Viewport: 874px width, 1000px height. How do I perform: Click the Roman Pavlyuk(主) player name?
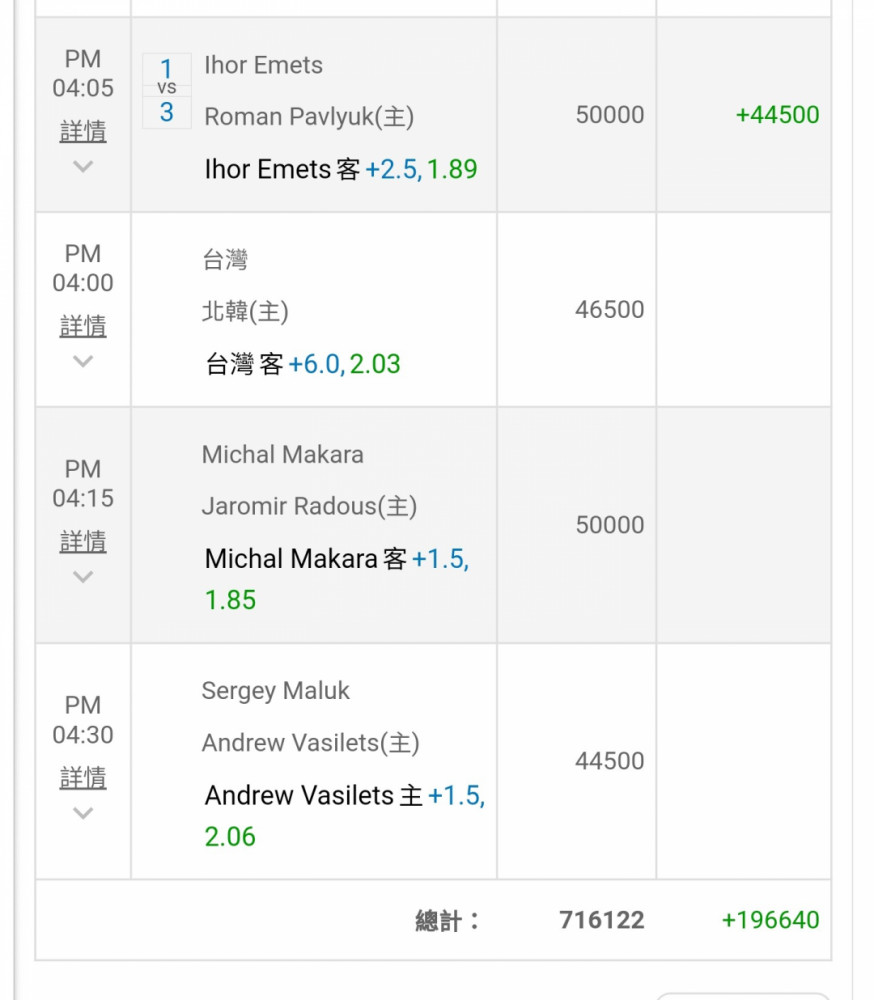309,117
